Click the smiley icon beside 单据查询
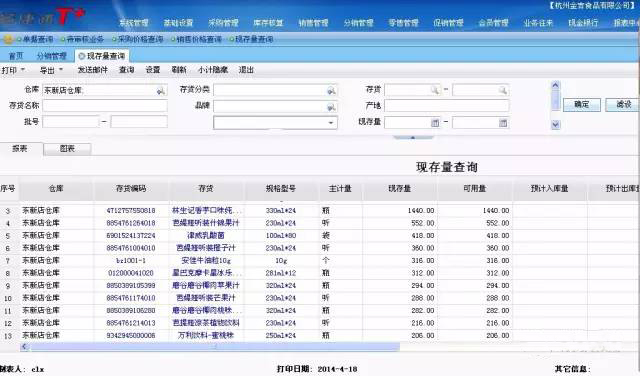Image resolution: width=640 pixels, height=376 pixels. click(x=7, y=39)
